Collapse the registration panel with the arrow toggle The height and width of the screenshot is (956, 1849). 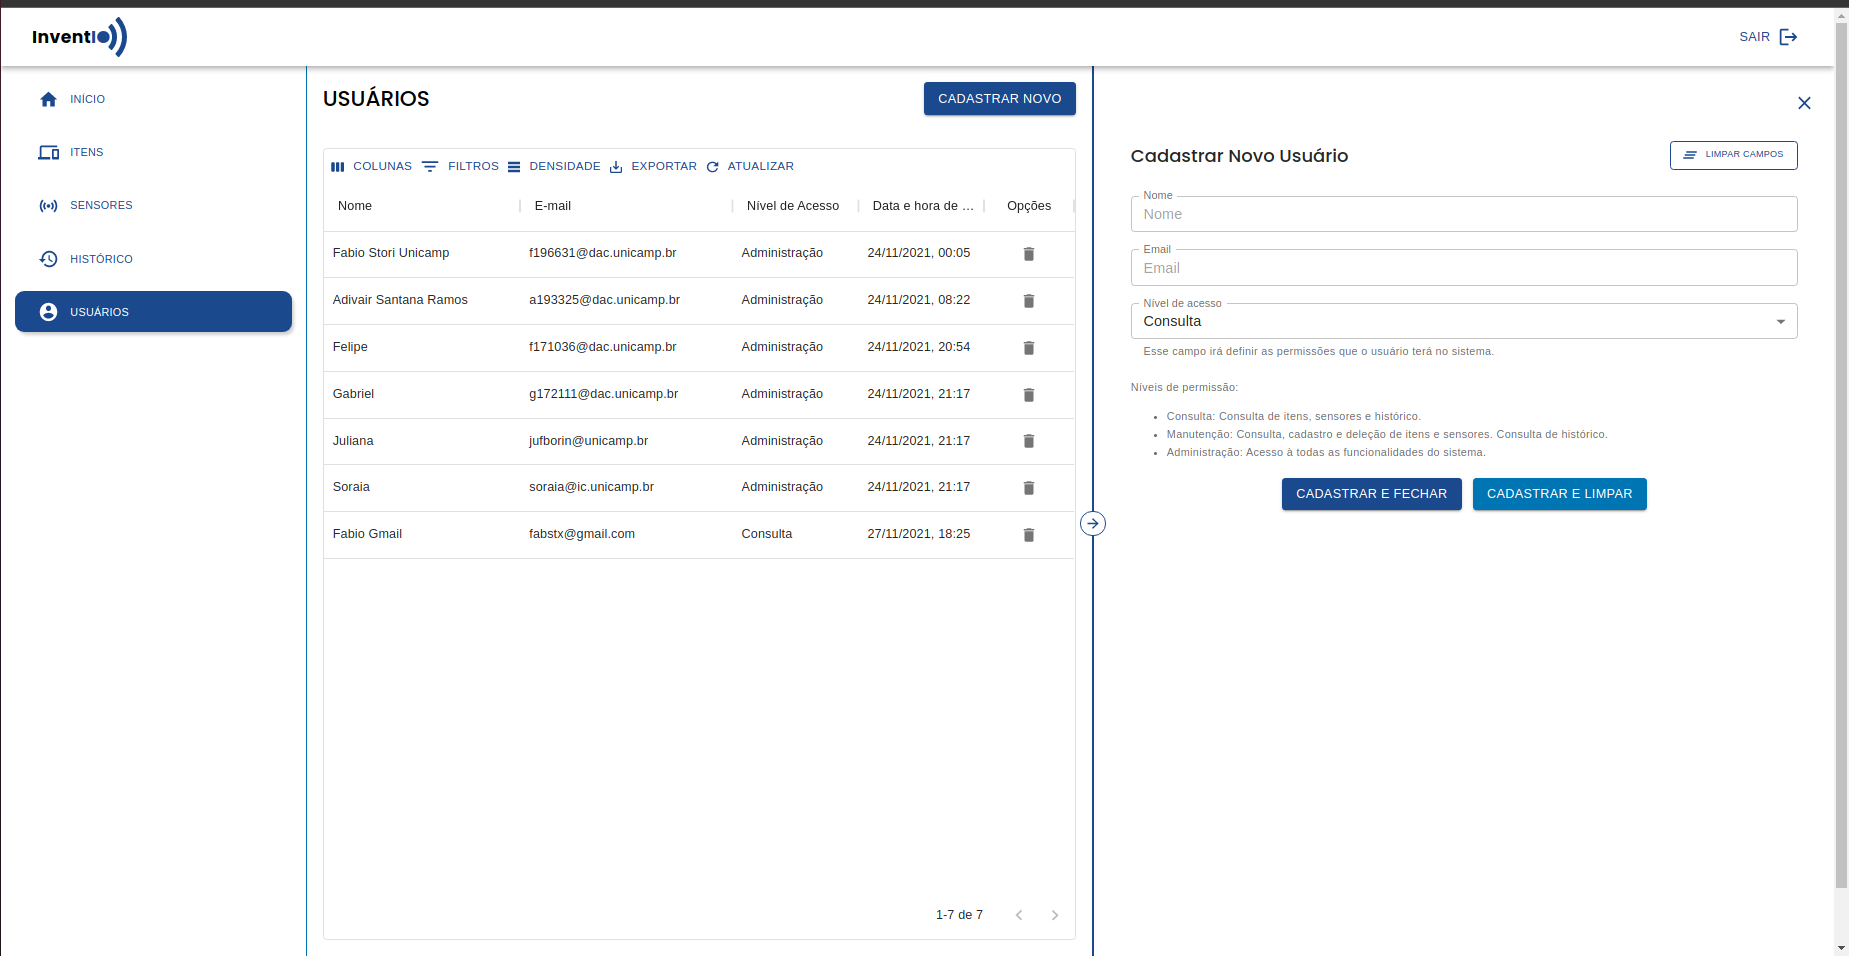click(x=1093, y=522)
